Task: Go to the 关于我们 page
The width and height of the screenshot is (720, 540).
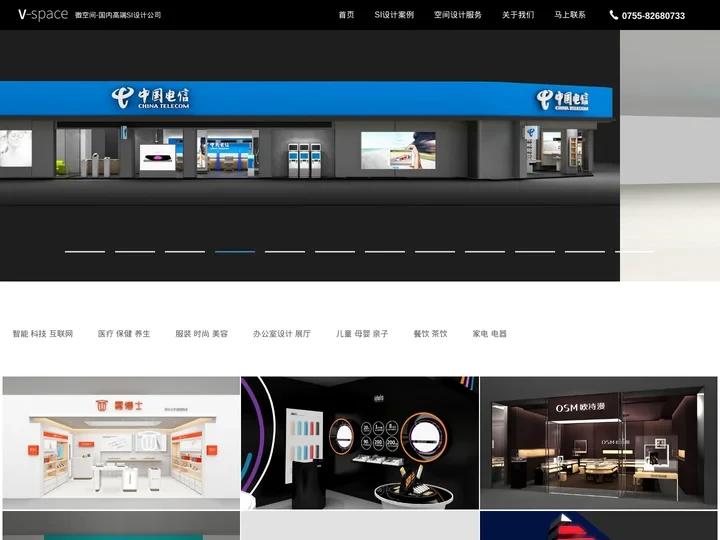Action: click(x=518, y=15)
